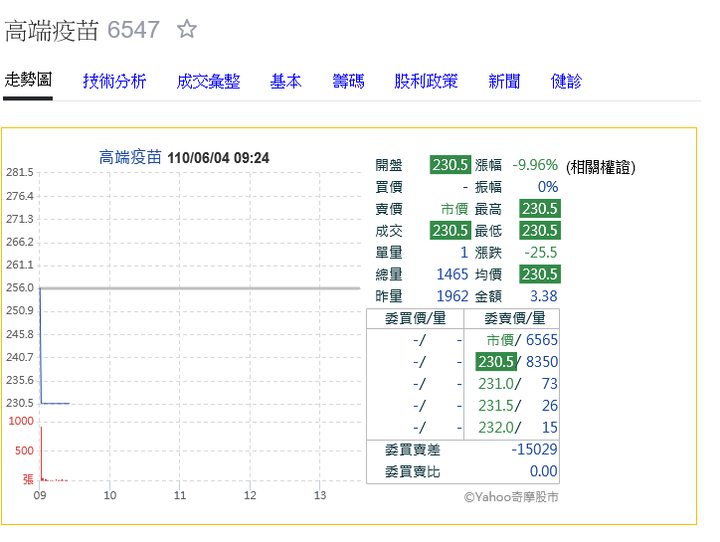
Task: Click the 漲幅 value -9.96%
Action: (535, 164)
